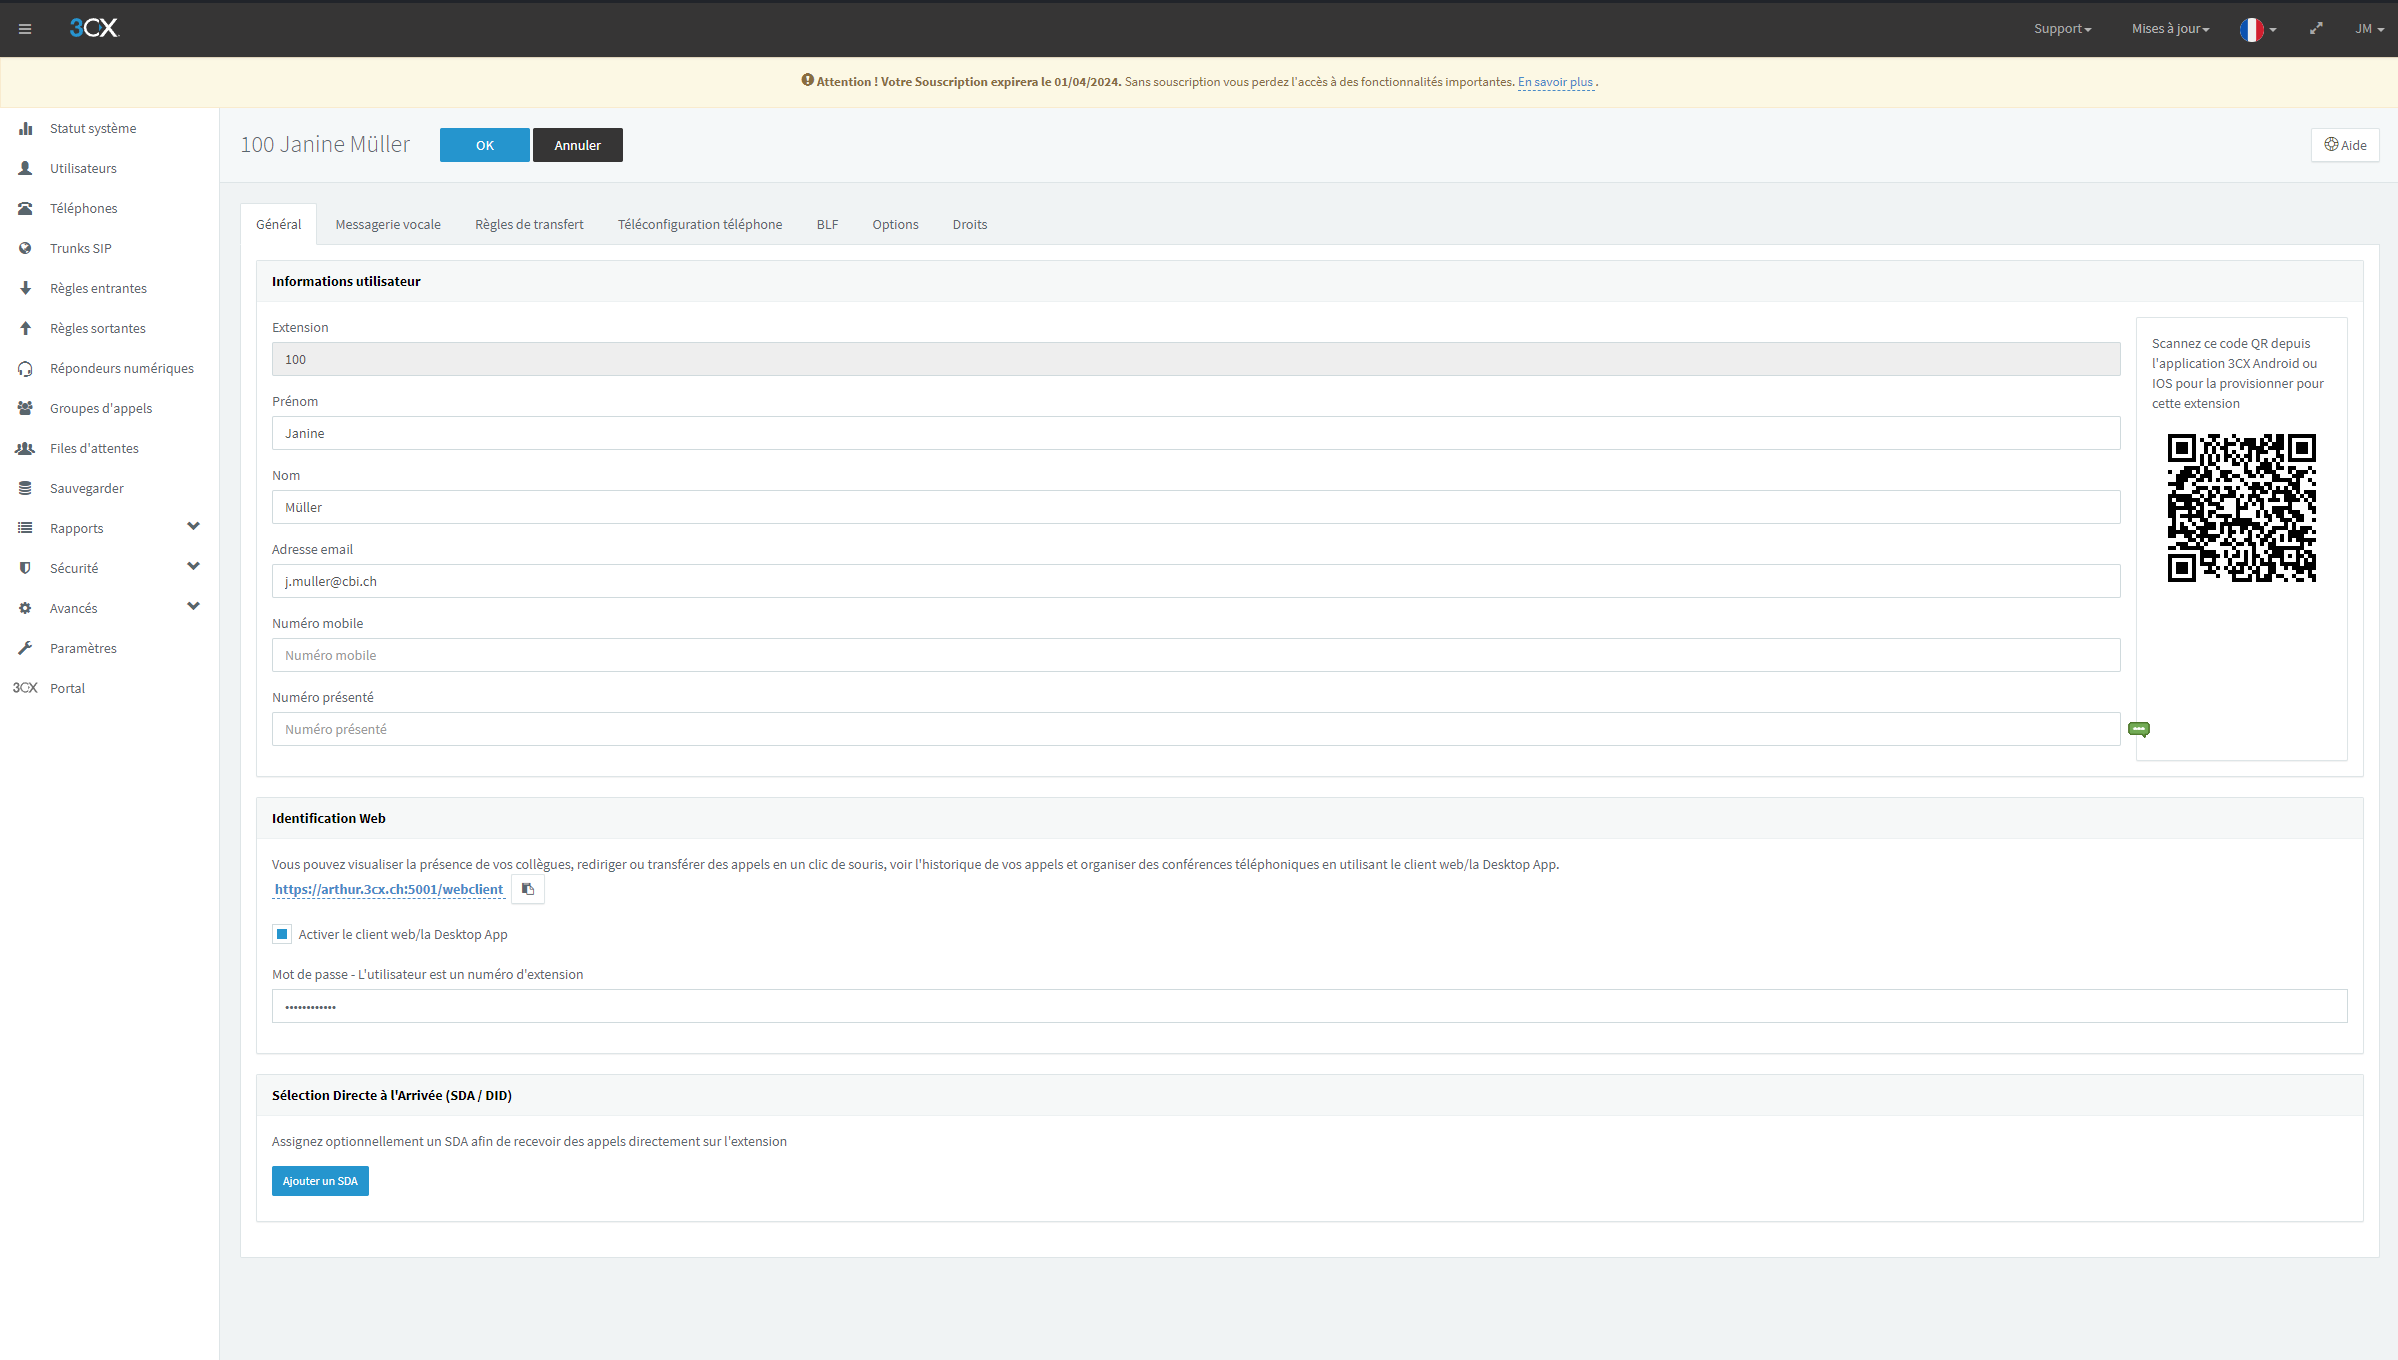The image size is (2398, 1360).
Task: Open the French flag language dropdown
Action: [2257, 30]
